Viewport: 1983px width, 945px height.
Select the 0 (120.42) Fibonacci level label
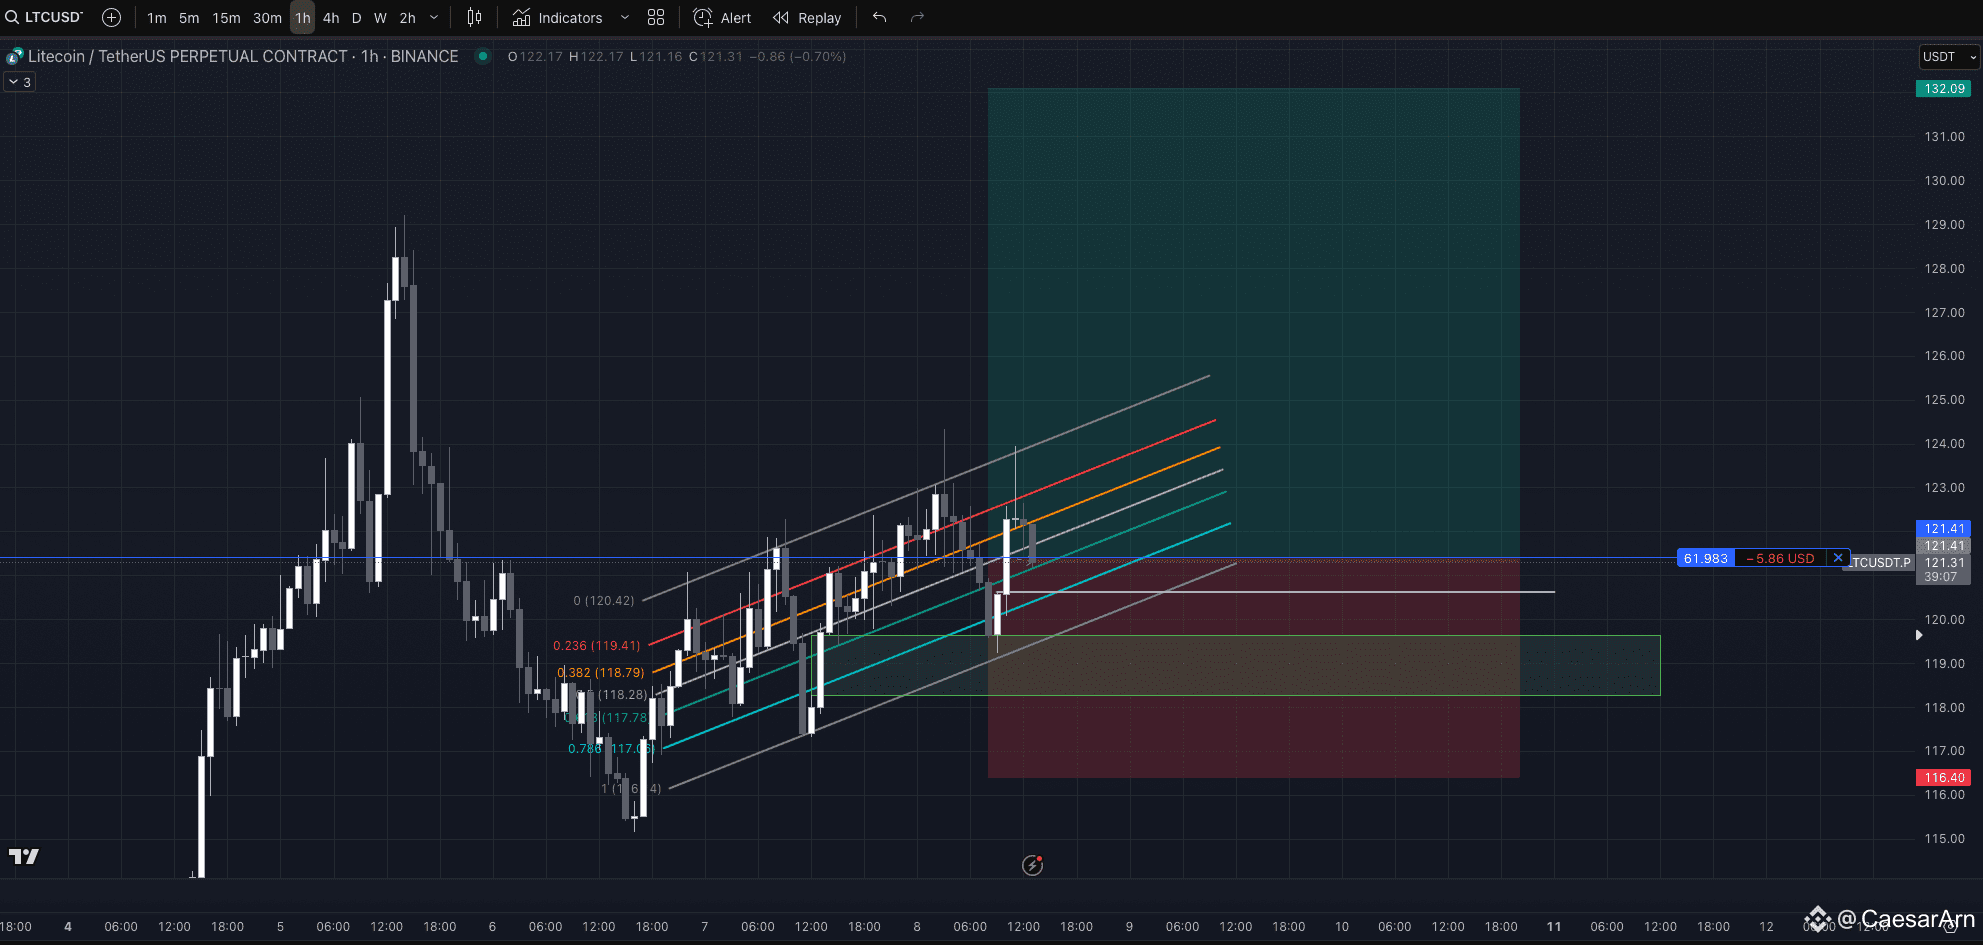(x=604, y=601)
